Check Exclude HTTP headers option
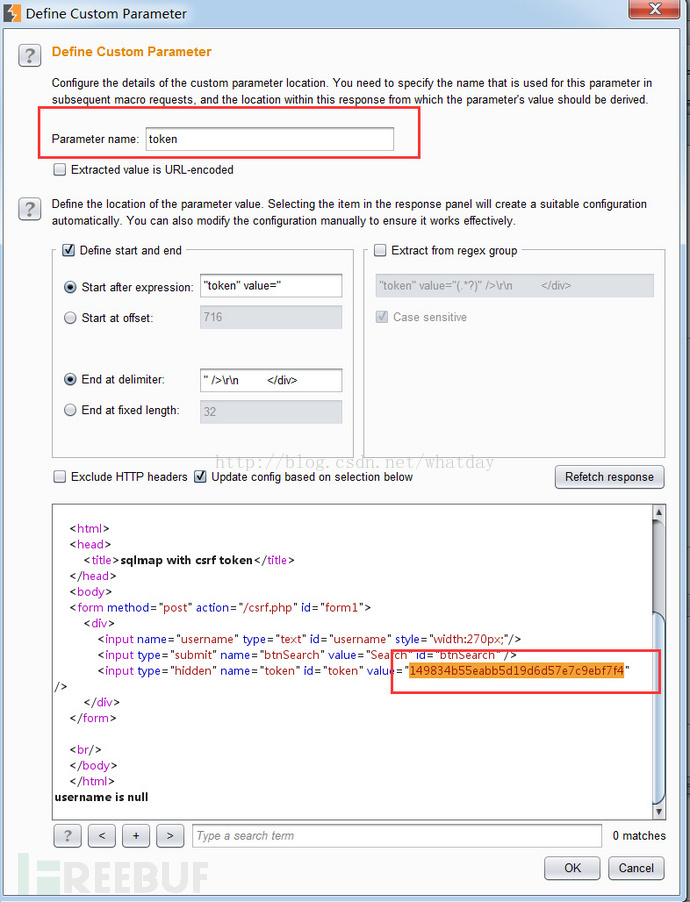The width and height of the screenshot is (690, 902). 59,477
